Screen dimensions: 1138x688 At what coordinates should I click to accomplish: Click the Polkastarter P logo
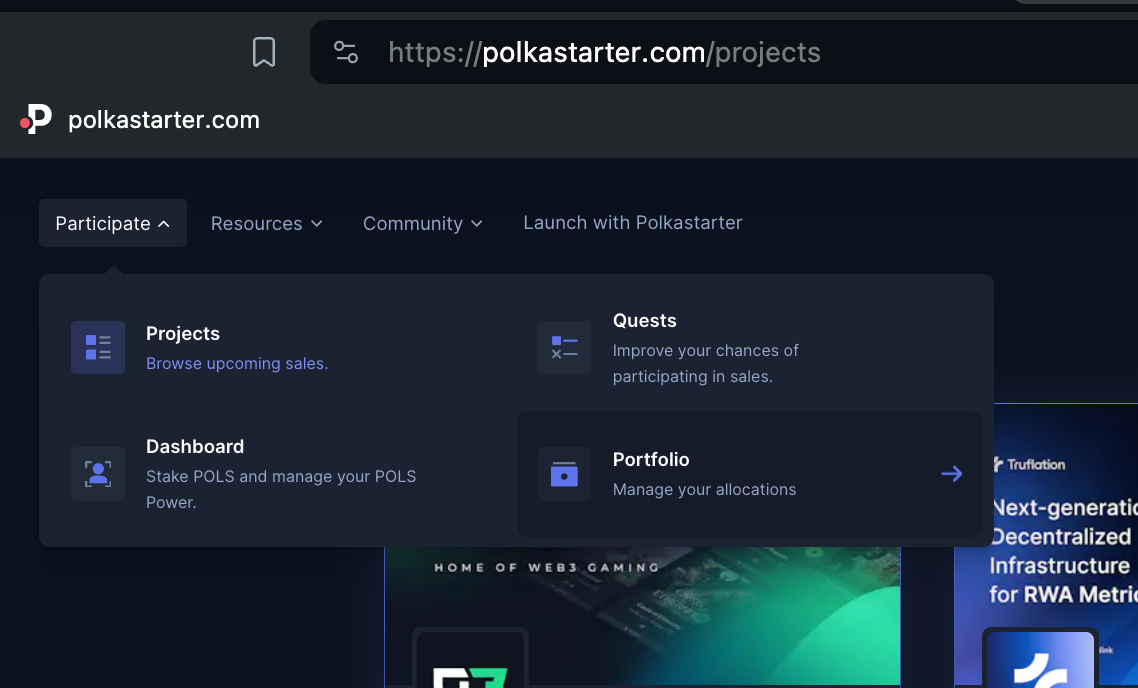[x=36, y=120]
